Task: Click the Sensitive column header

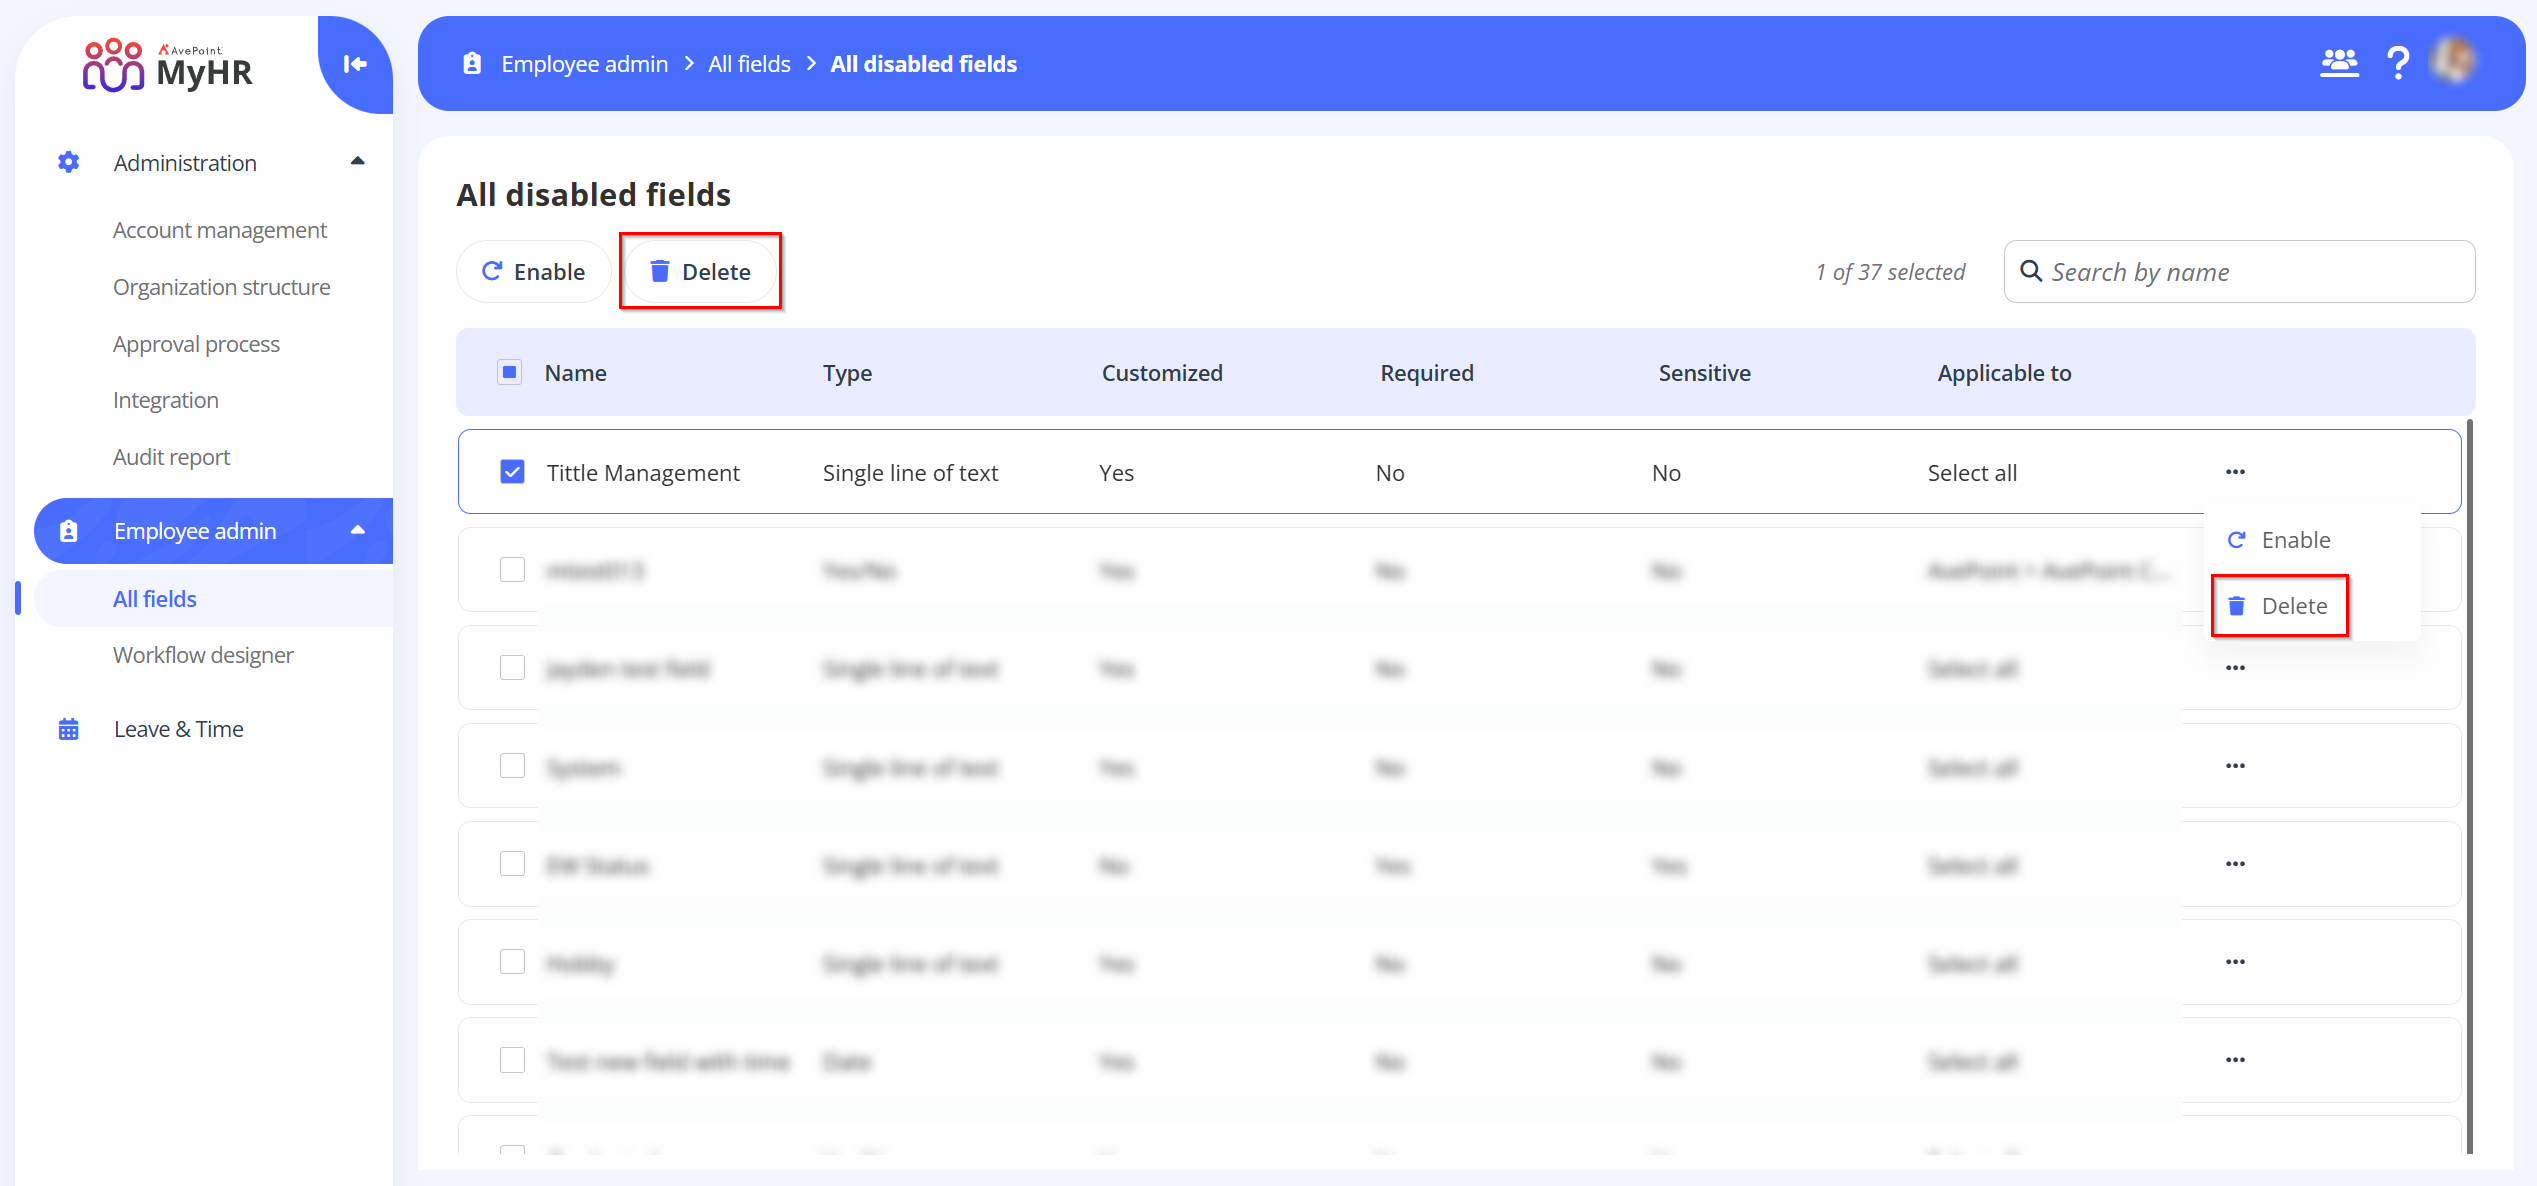Action: [1704, 373]
